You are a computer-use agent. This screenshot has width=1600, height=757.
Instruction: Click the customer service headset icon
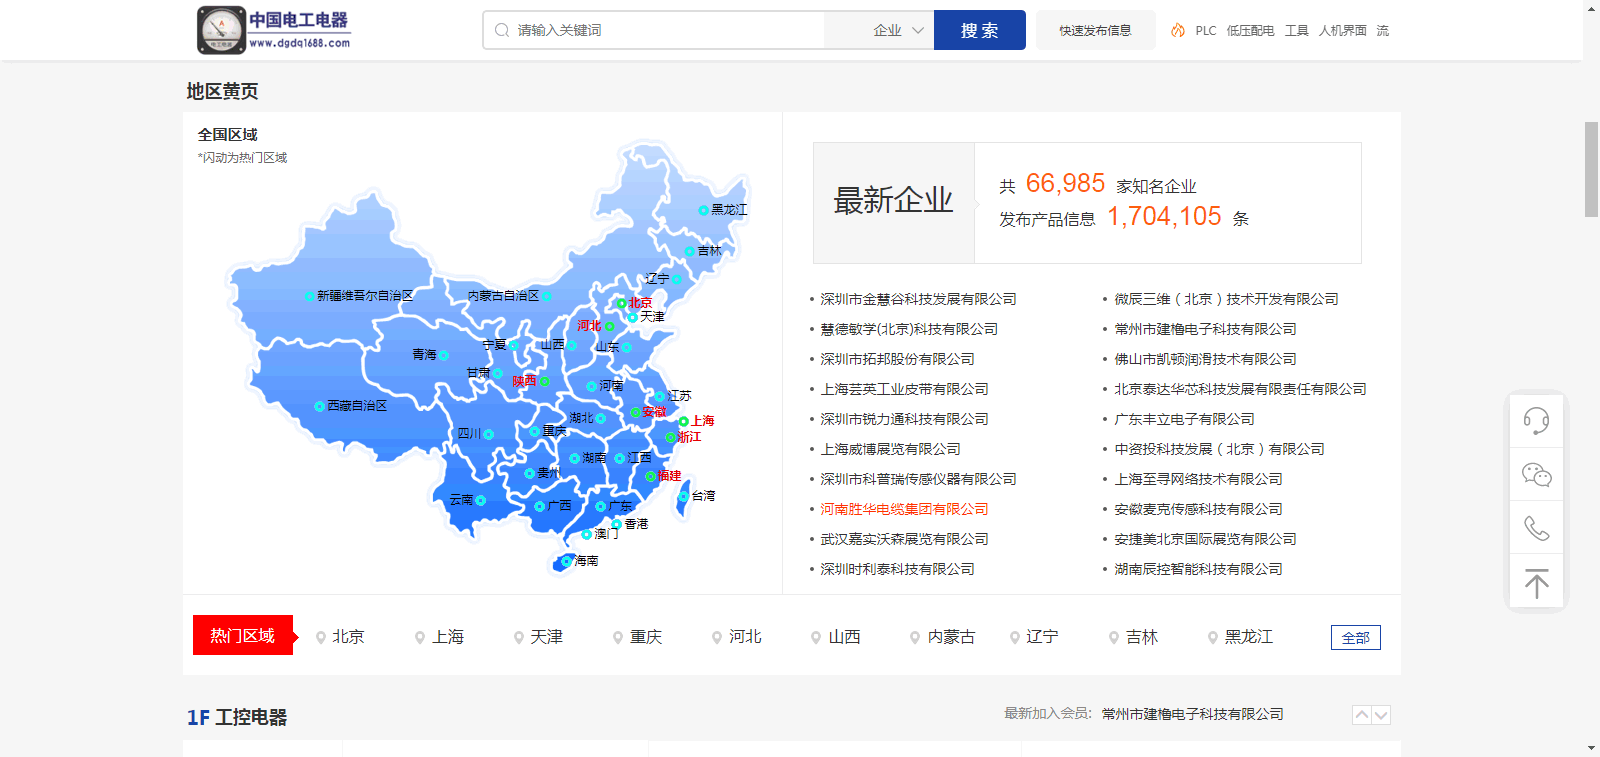[x=1536, y=420]
